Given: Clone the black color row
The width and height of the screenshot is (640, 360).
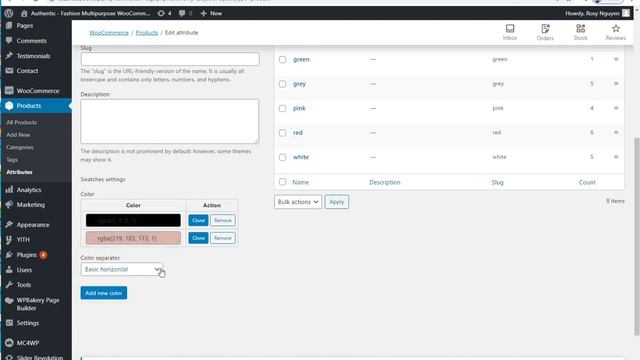Looking at the screenshot, I should click(198, 220).
